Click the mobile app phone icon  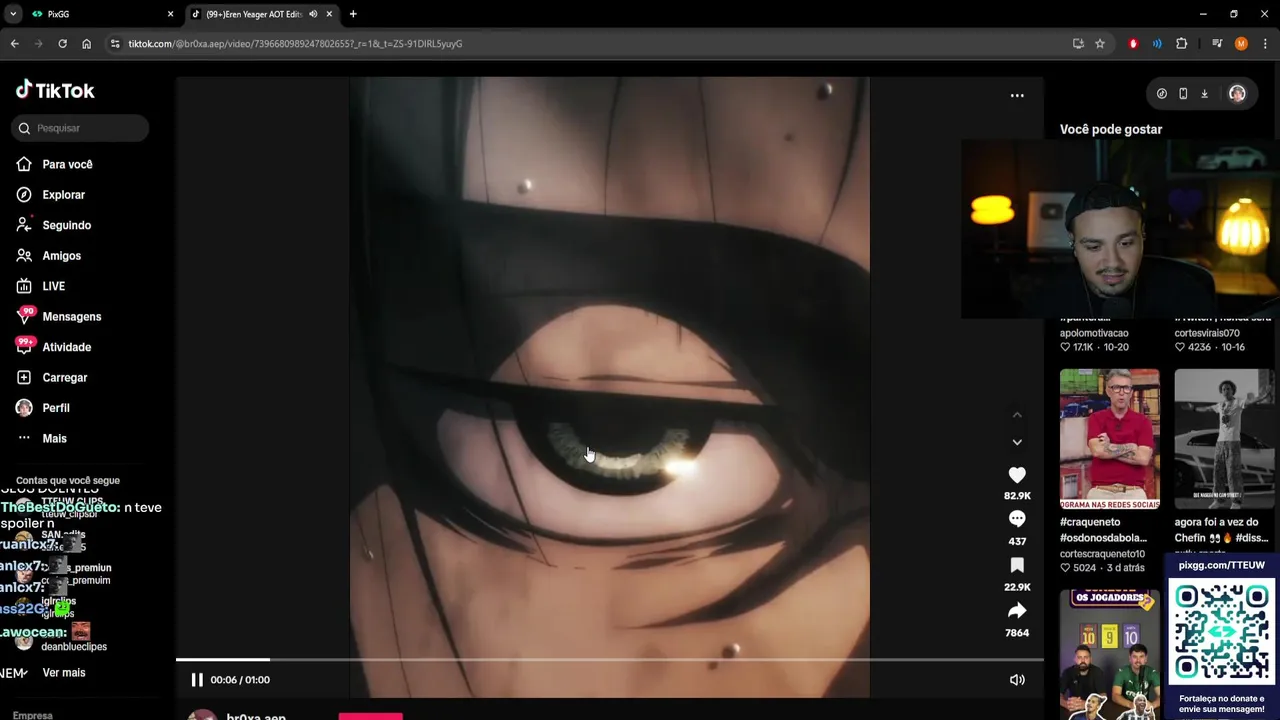[1183, 94]
